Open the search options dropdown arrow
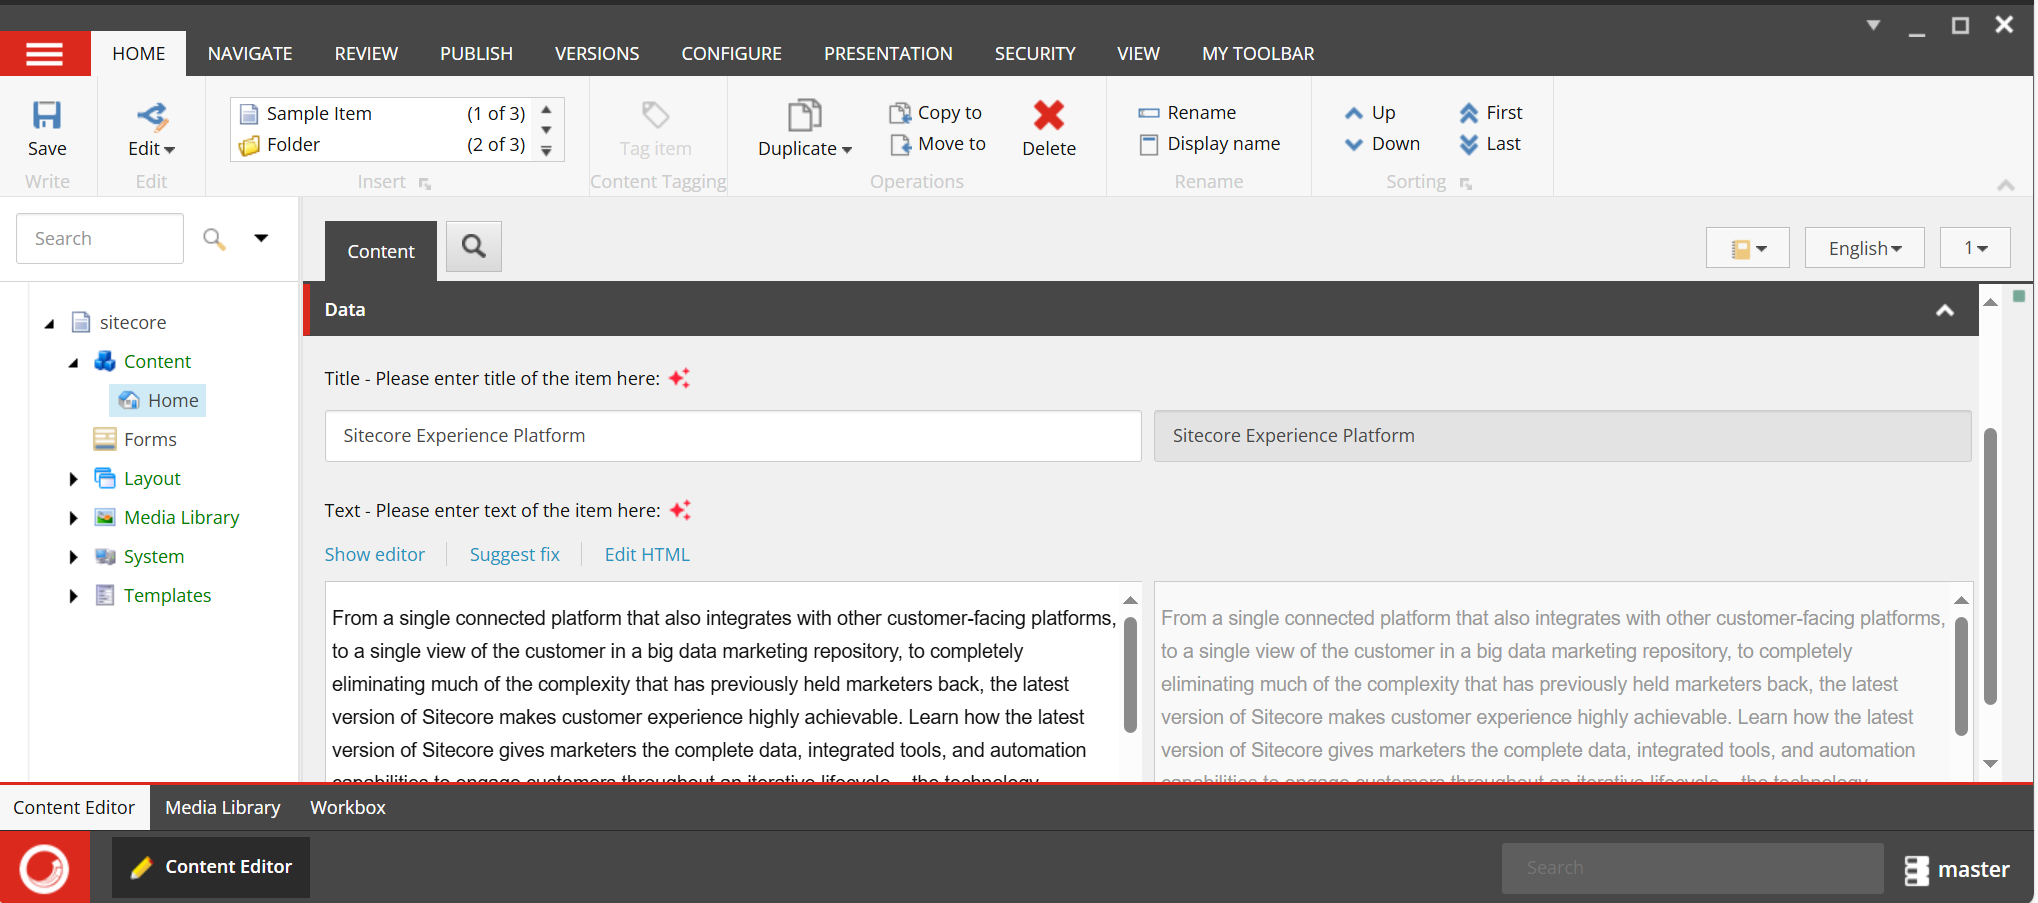This screenshot has width=2038, height=903. [x=261, y=238]
